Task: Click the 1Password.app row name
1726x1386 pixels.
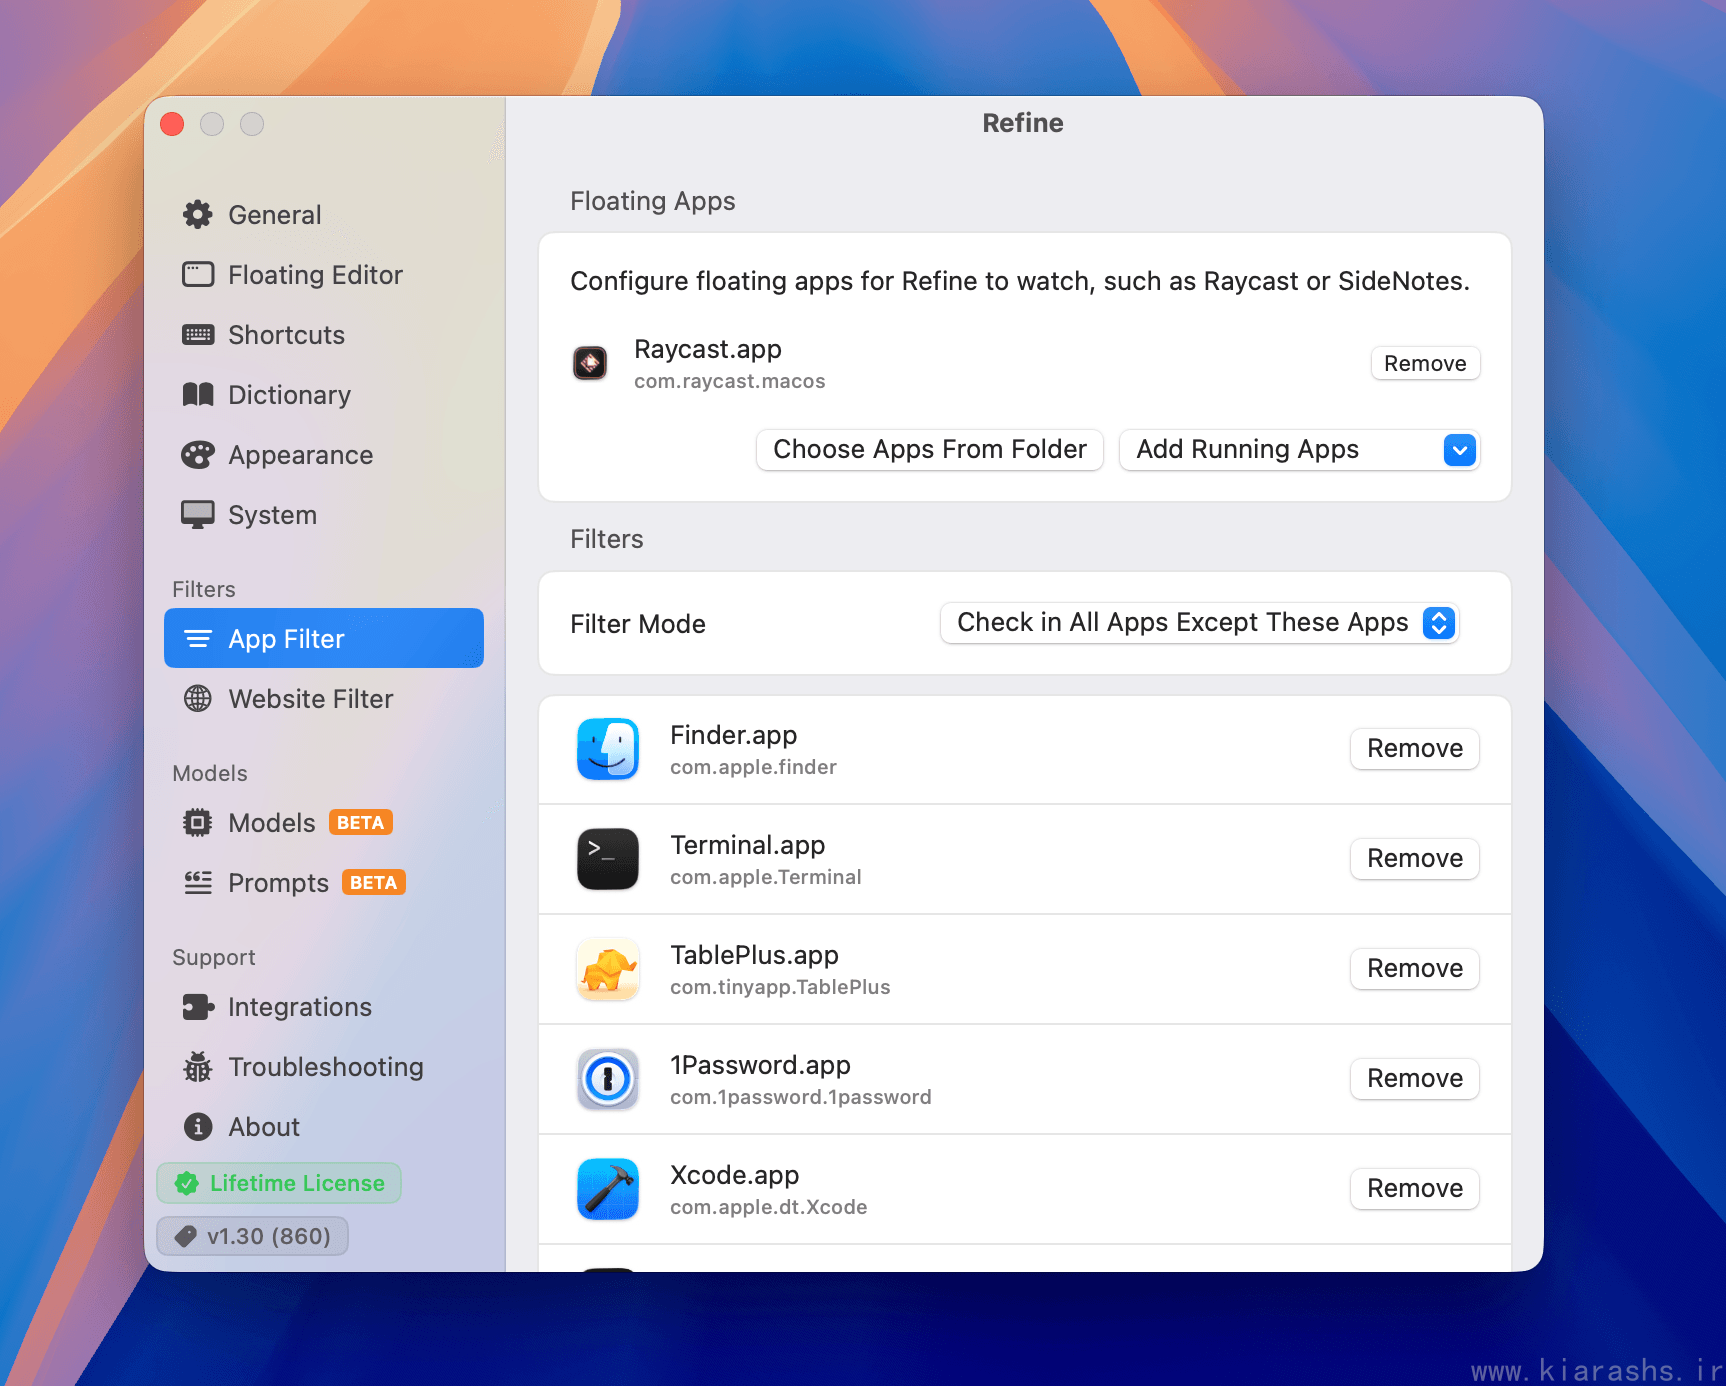Action: [760, 1065]
